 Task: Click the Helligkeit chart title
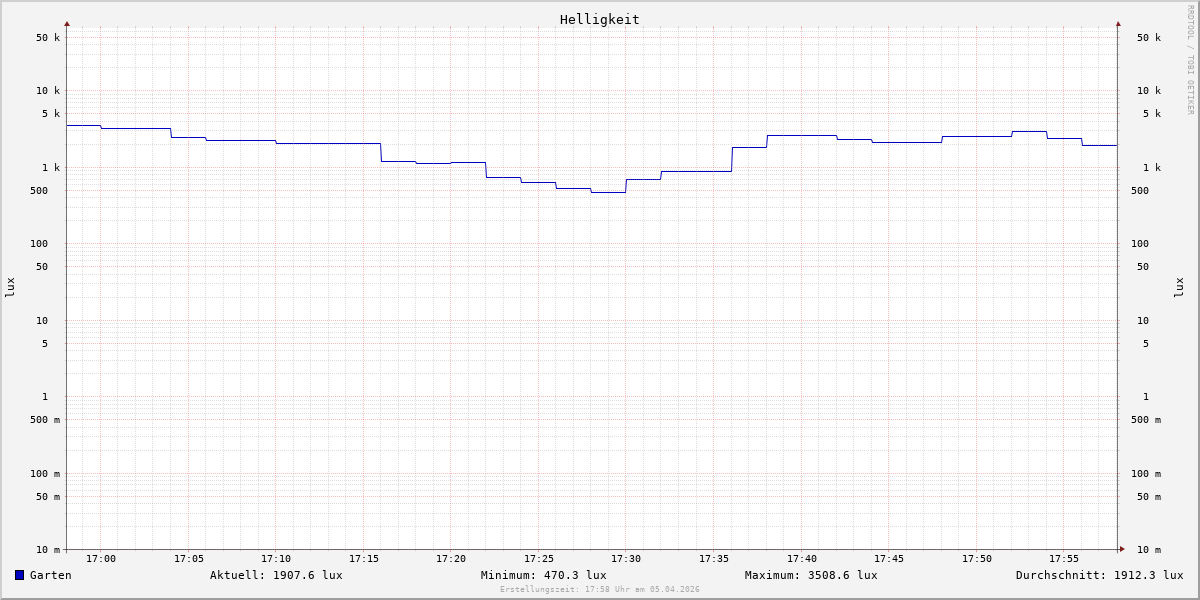599,19
